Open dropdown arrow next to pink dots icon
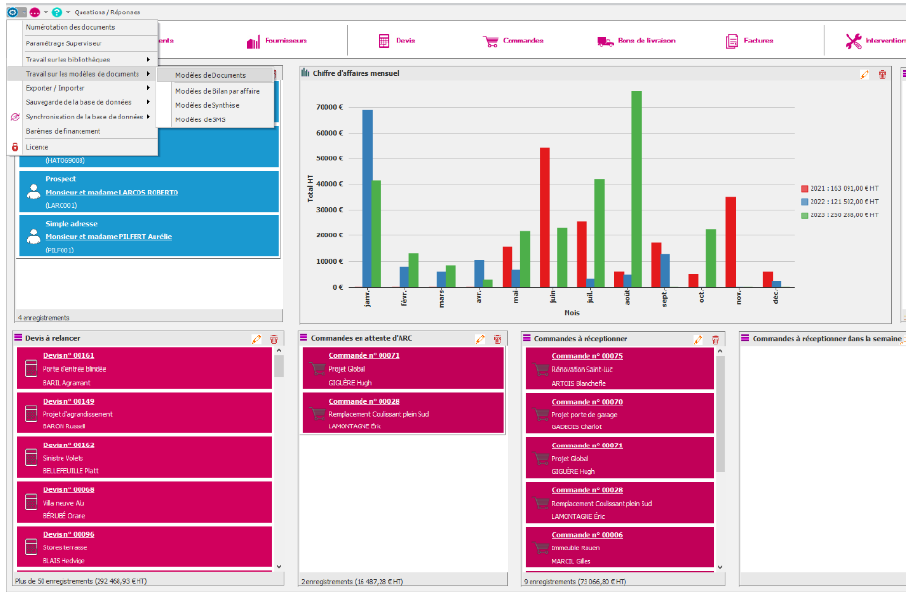Screen dimensions: 915x594 pyautogui.click(x=46, y=12)
